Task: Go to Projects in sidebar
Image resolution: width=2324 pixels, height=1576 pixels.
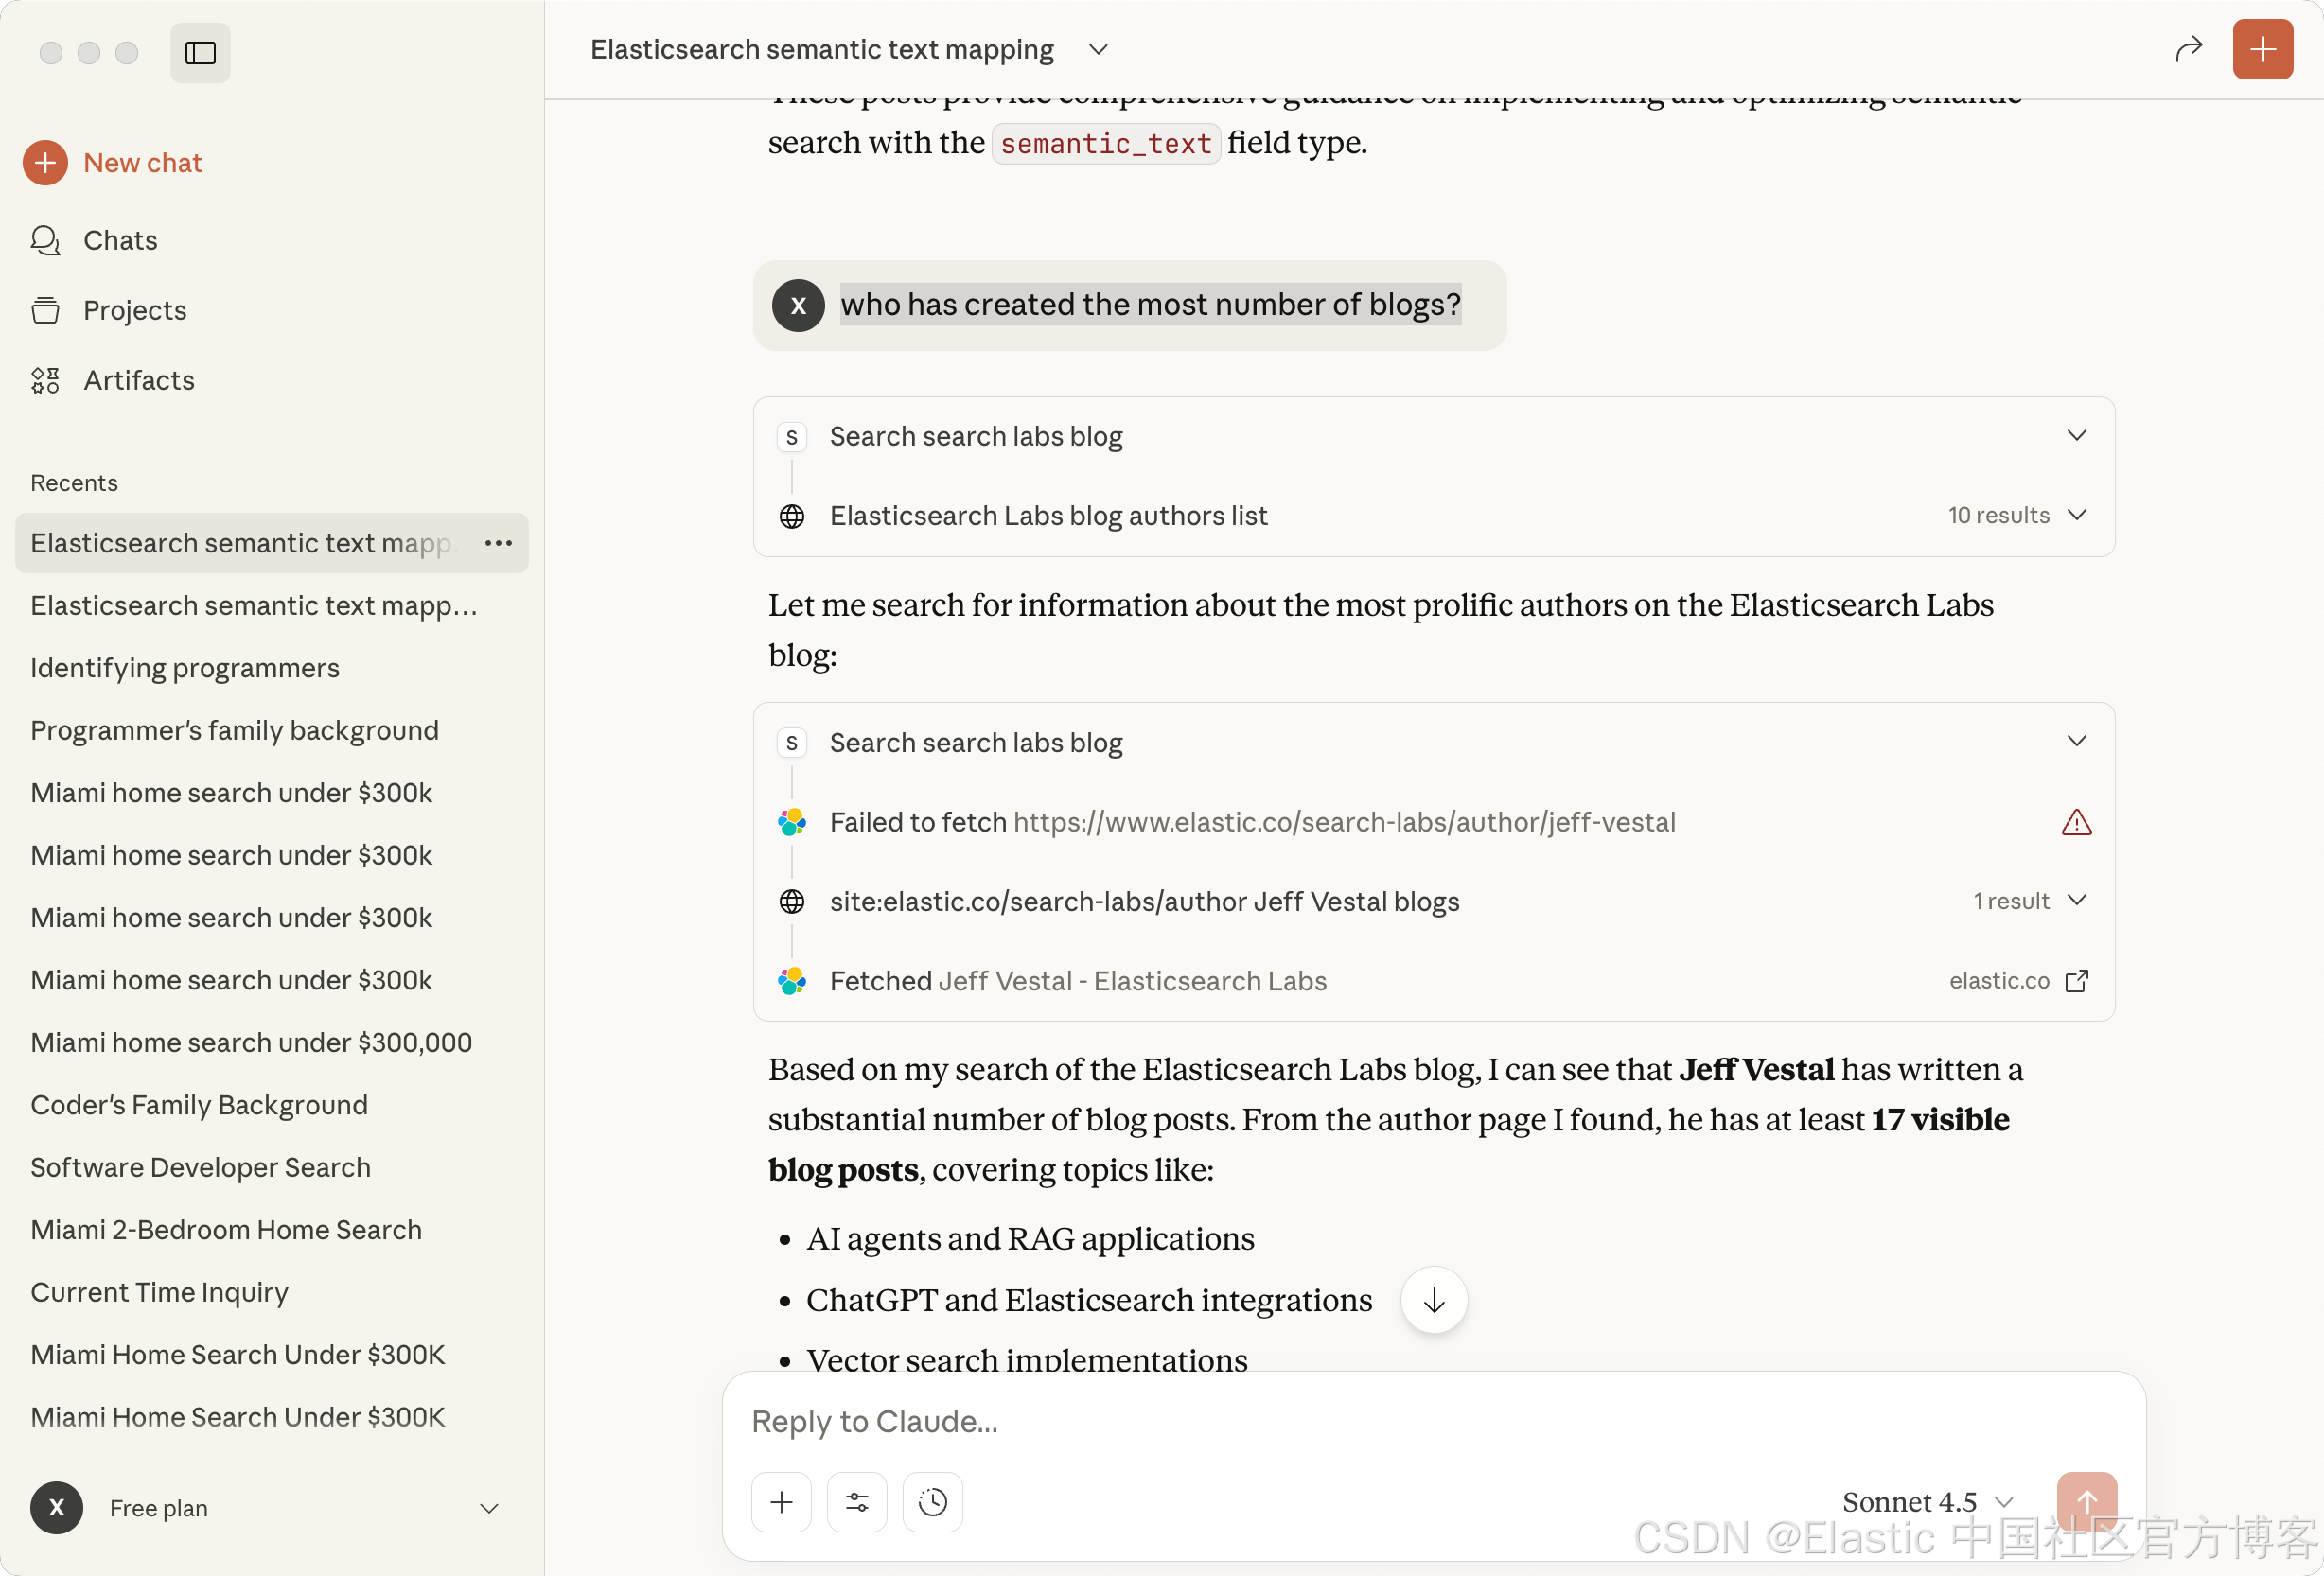Action: click(x=134, y=310)
